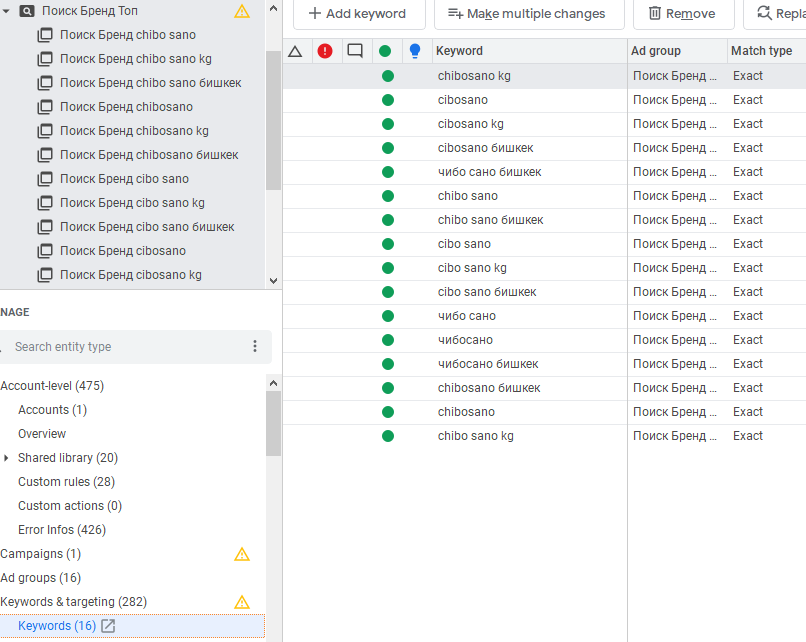The width and height of the screenshot is (806, 642).
Task: Click warning icon beside Keywords & targeting
Action: click(242, 602)
